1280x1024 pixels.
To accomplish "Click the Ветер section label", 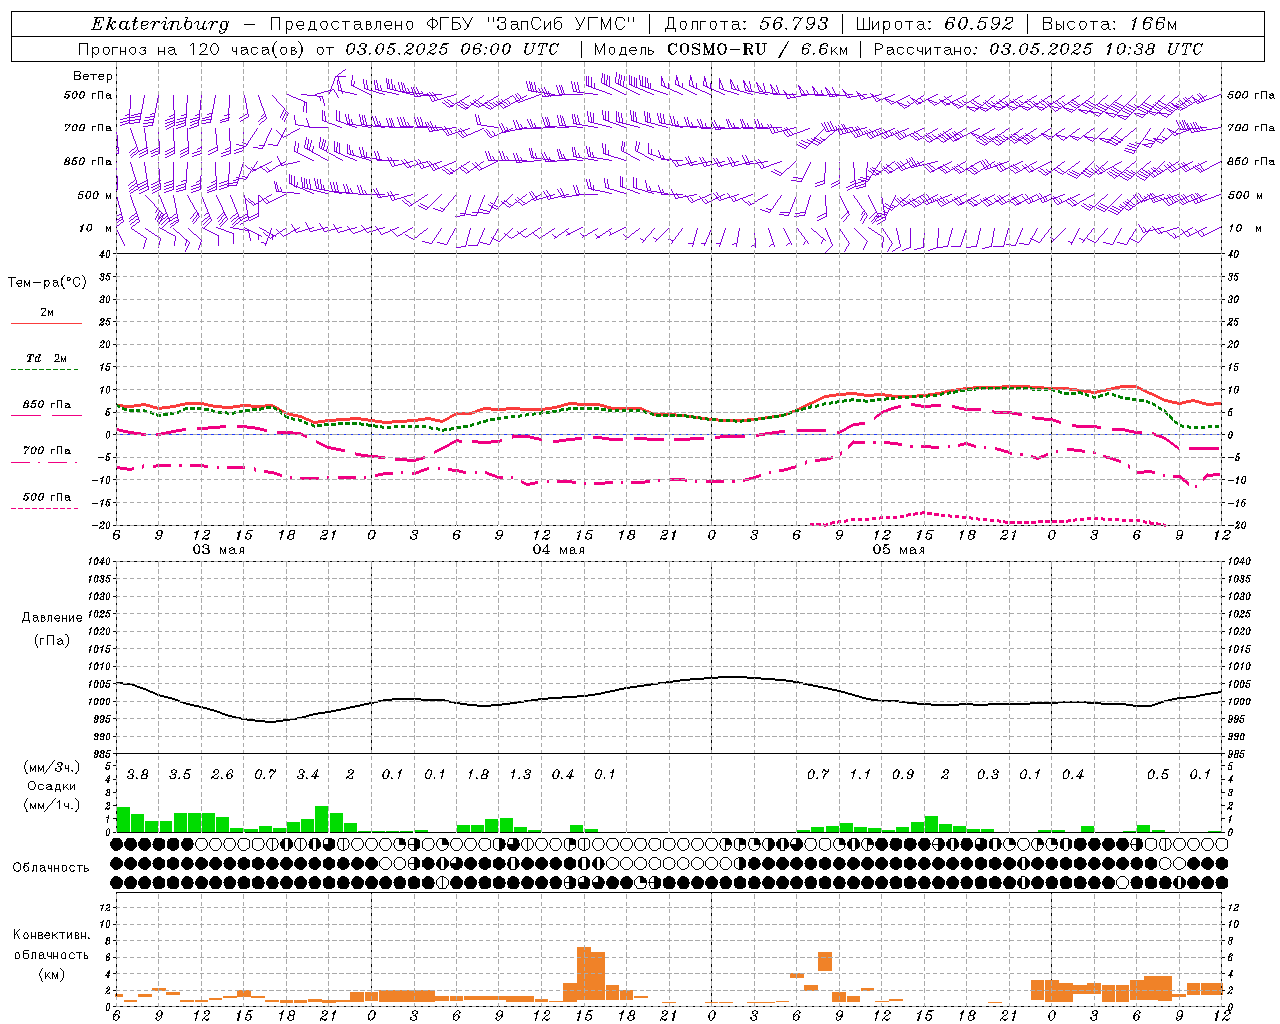I will tap(92, 76).
